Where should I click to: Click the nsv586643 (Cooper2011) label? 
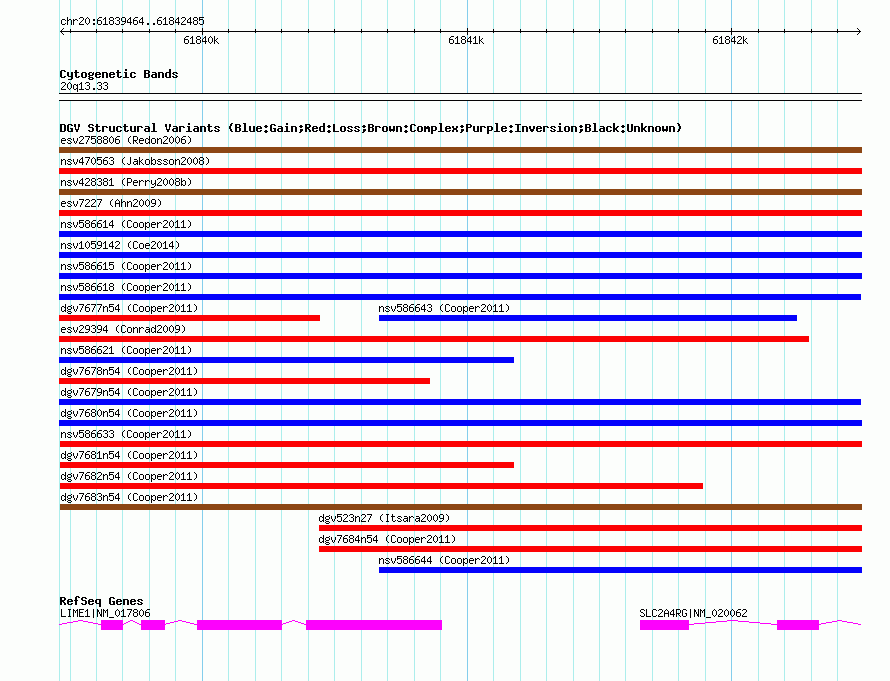point(444,308)
